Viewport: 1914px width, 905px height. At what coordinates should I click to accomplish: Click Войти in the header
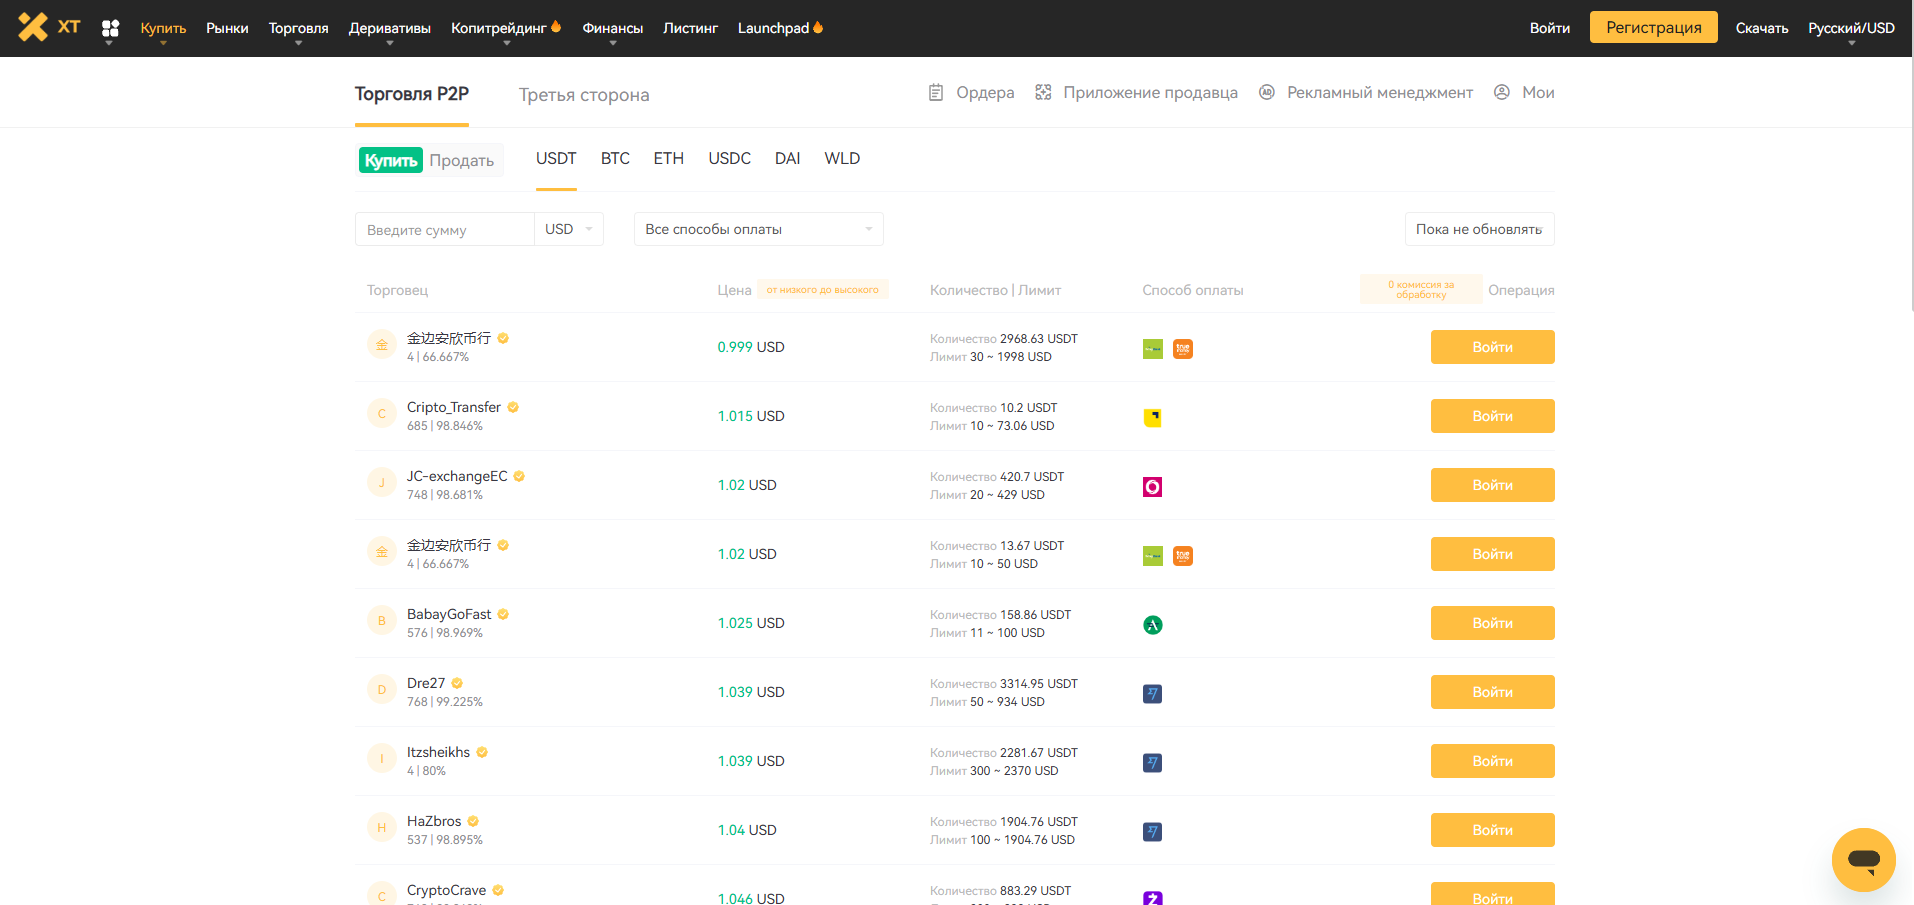tap(1550, 28)
